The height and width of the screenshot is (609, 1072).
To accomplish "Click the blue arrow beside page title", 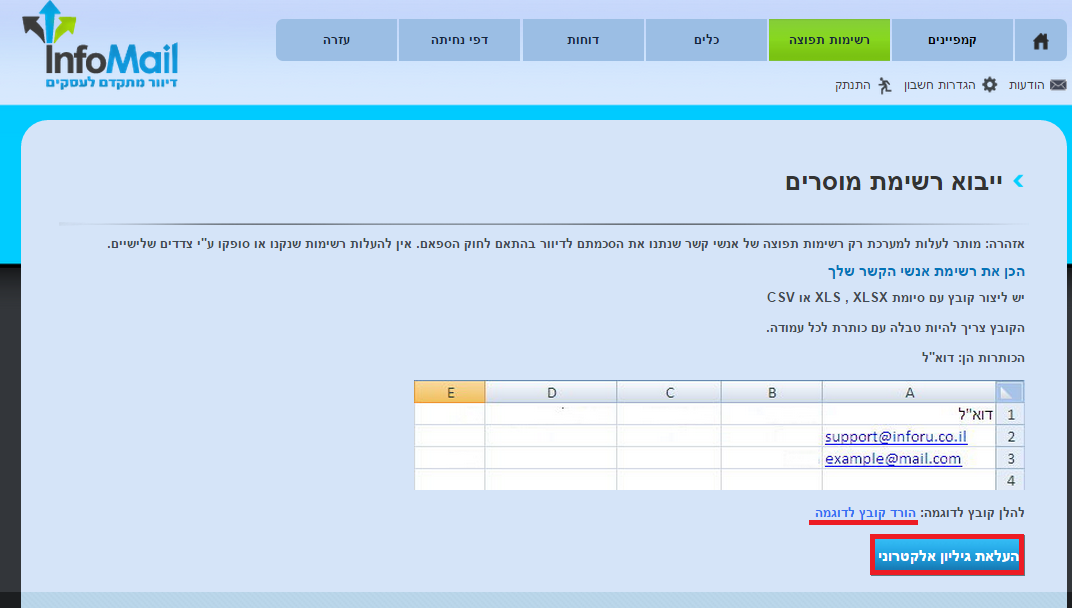I will coord(1018,181).
